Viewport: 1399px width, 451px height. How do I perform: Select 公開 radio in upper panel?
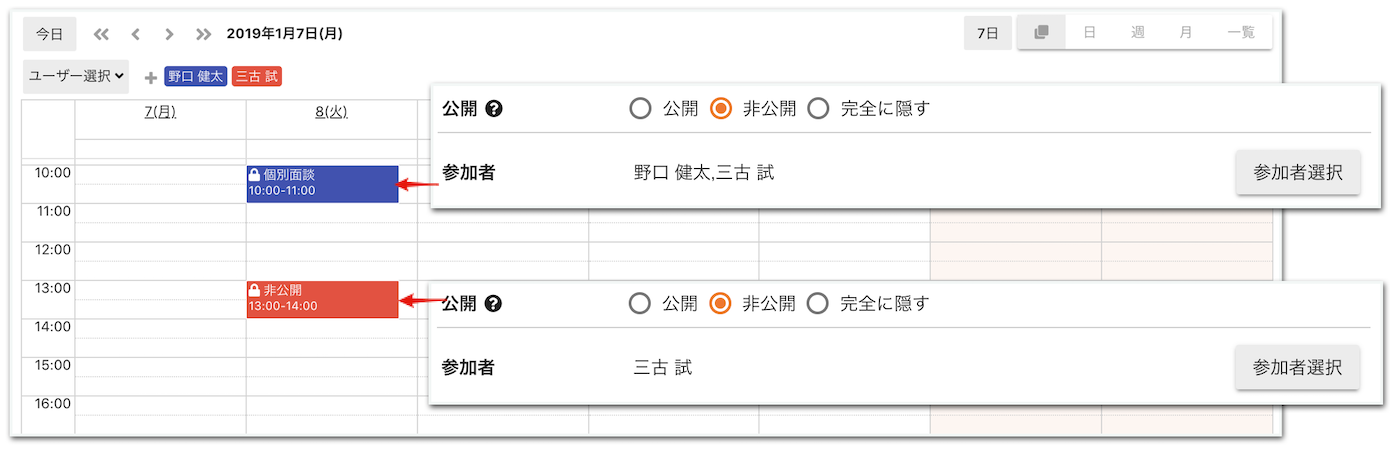[640, 109]
